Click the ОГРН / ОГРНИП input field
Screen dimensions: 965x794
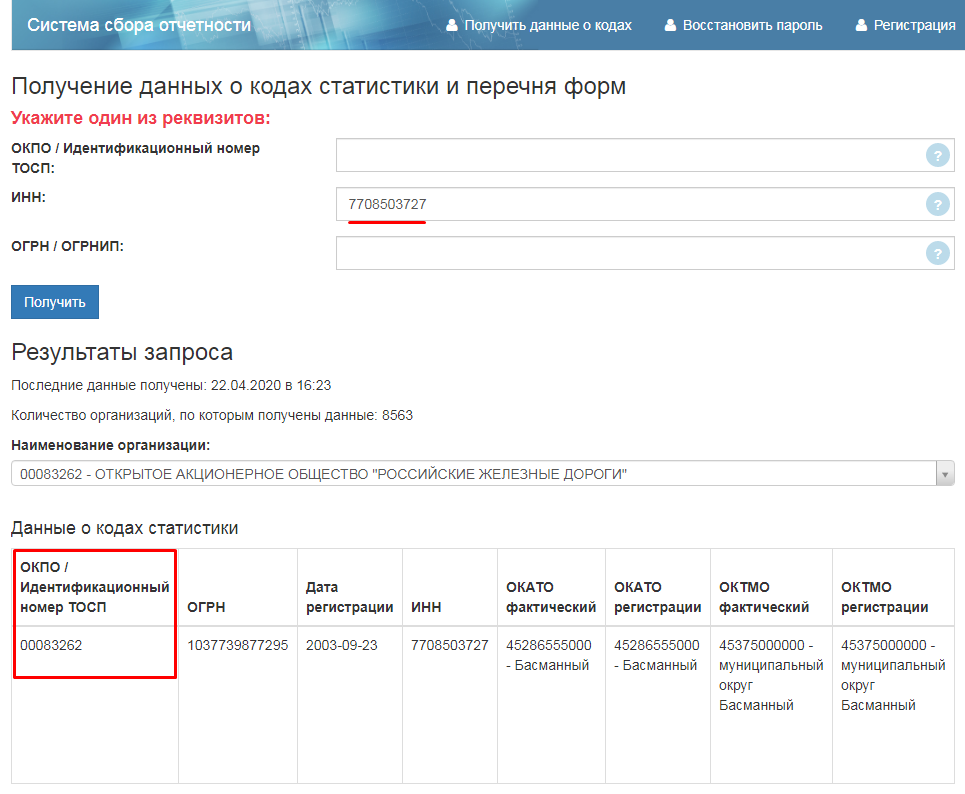tap(630, 253)
